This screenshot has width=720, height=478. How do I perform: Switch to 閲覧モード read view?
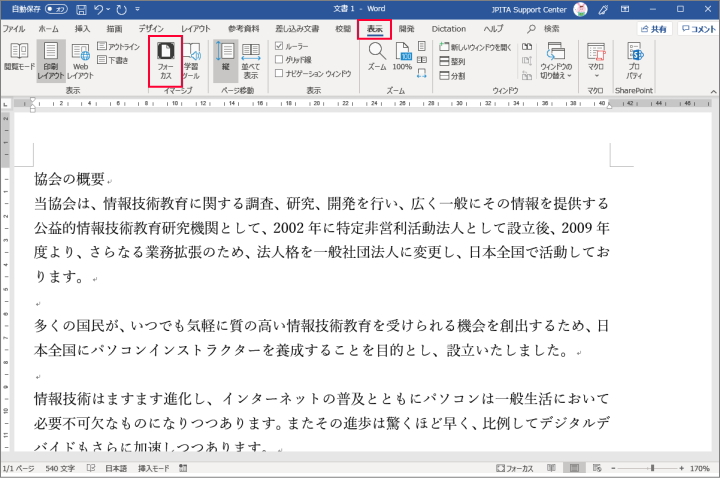(18, 58)
